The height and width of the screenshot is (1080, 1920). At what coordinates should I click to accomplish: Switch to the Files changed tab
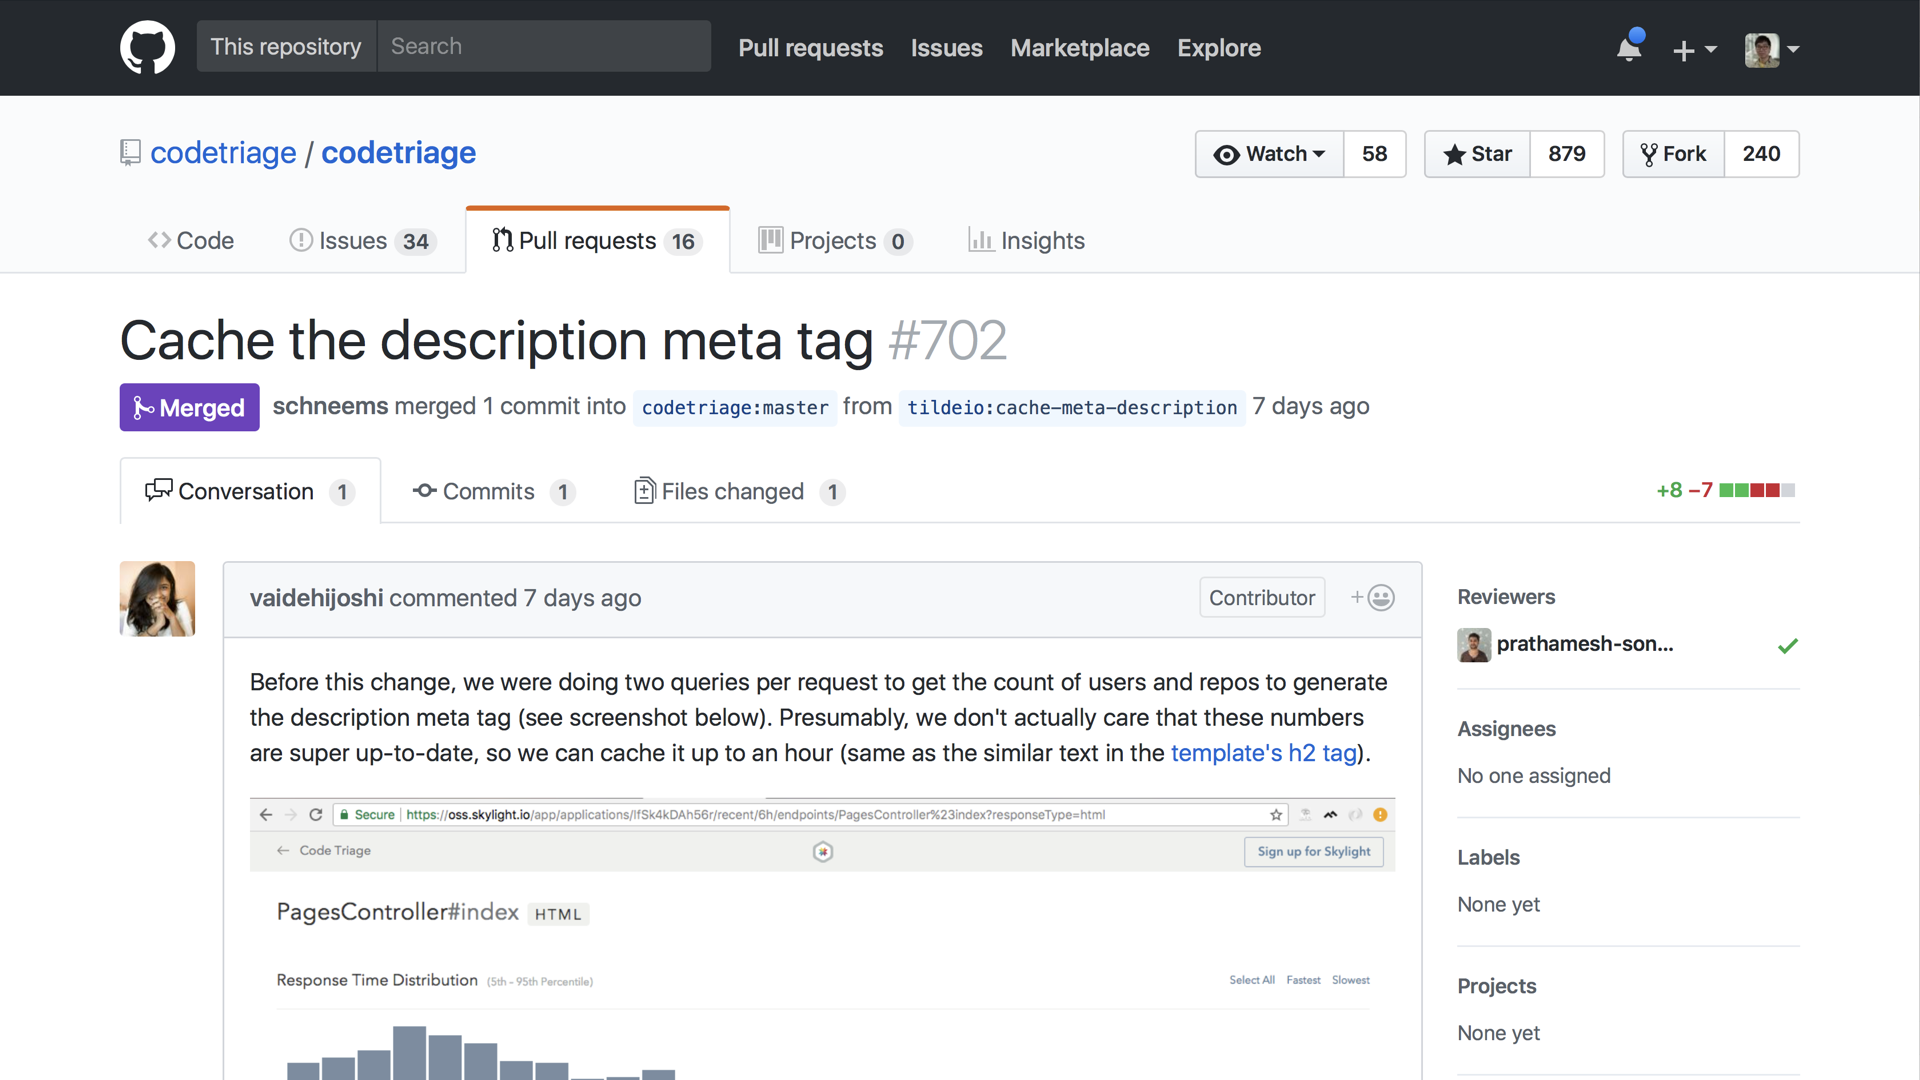tap(733, 491)
